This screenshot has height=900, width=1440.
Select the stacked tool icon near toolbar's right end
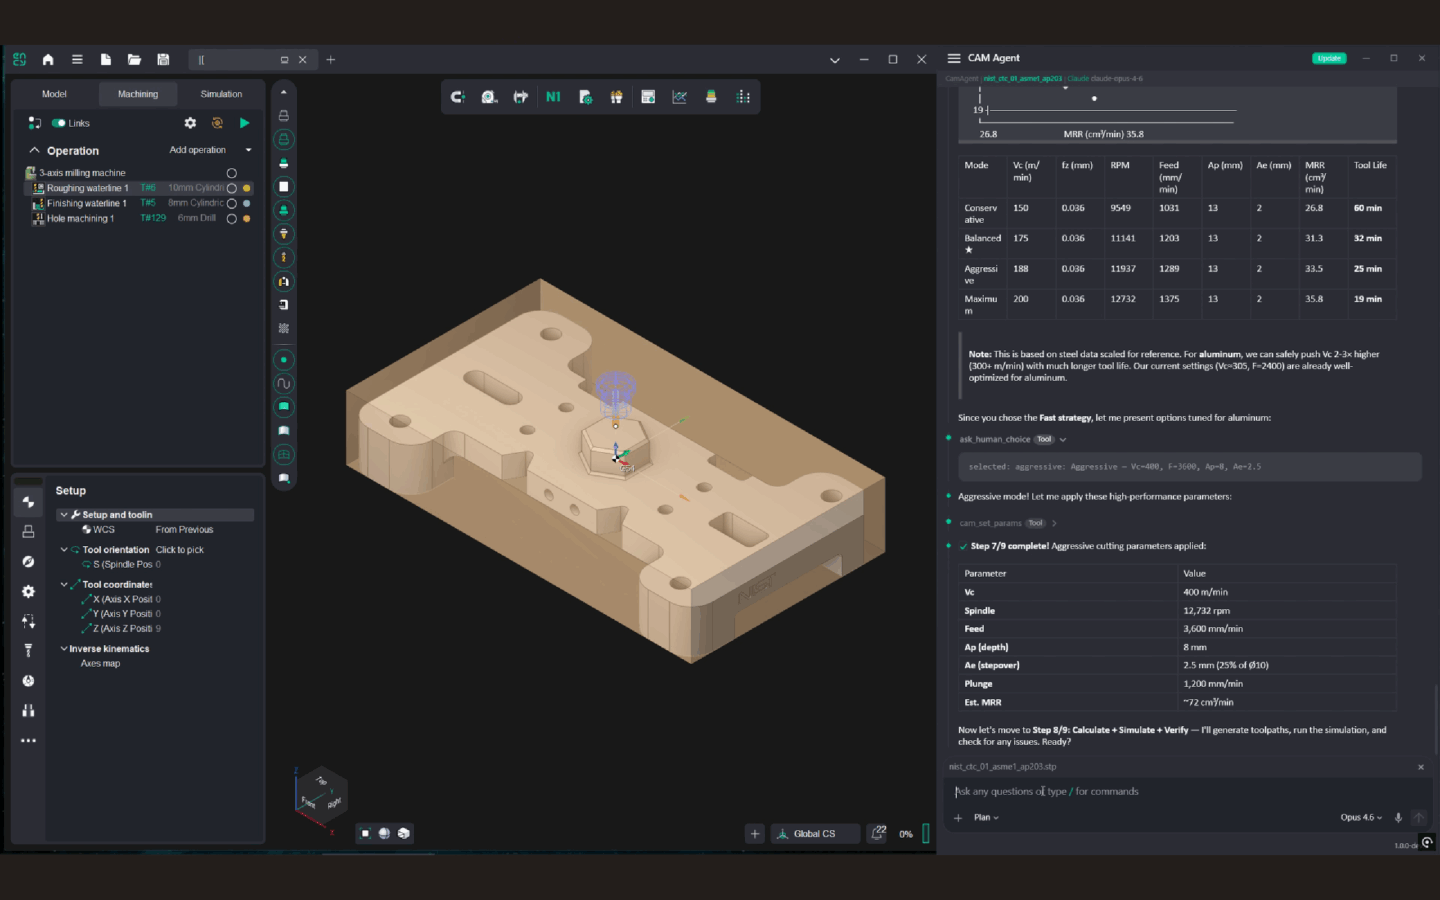(x=710, y=96)
